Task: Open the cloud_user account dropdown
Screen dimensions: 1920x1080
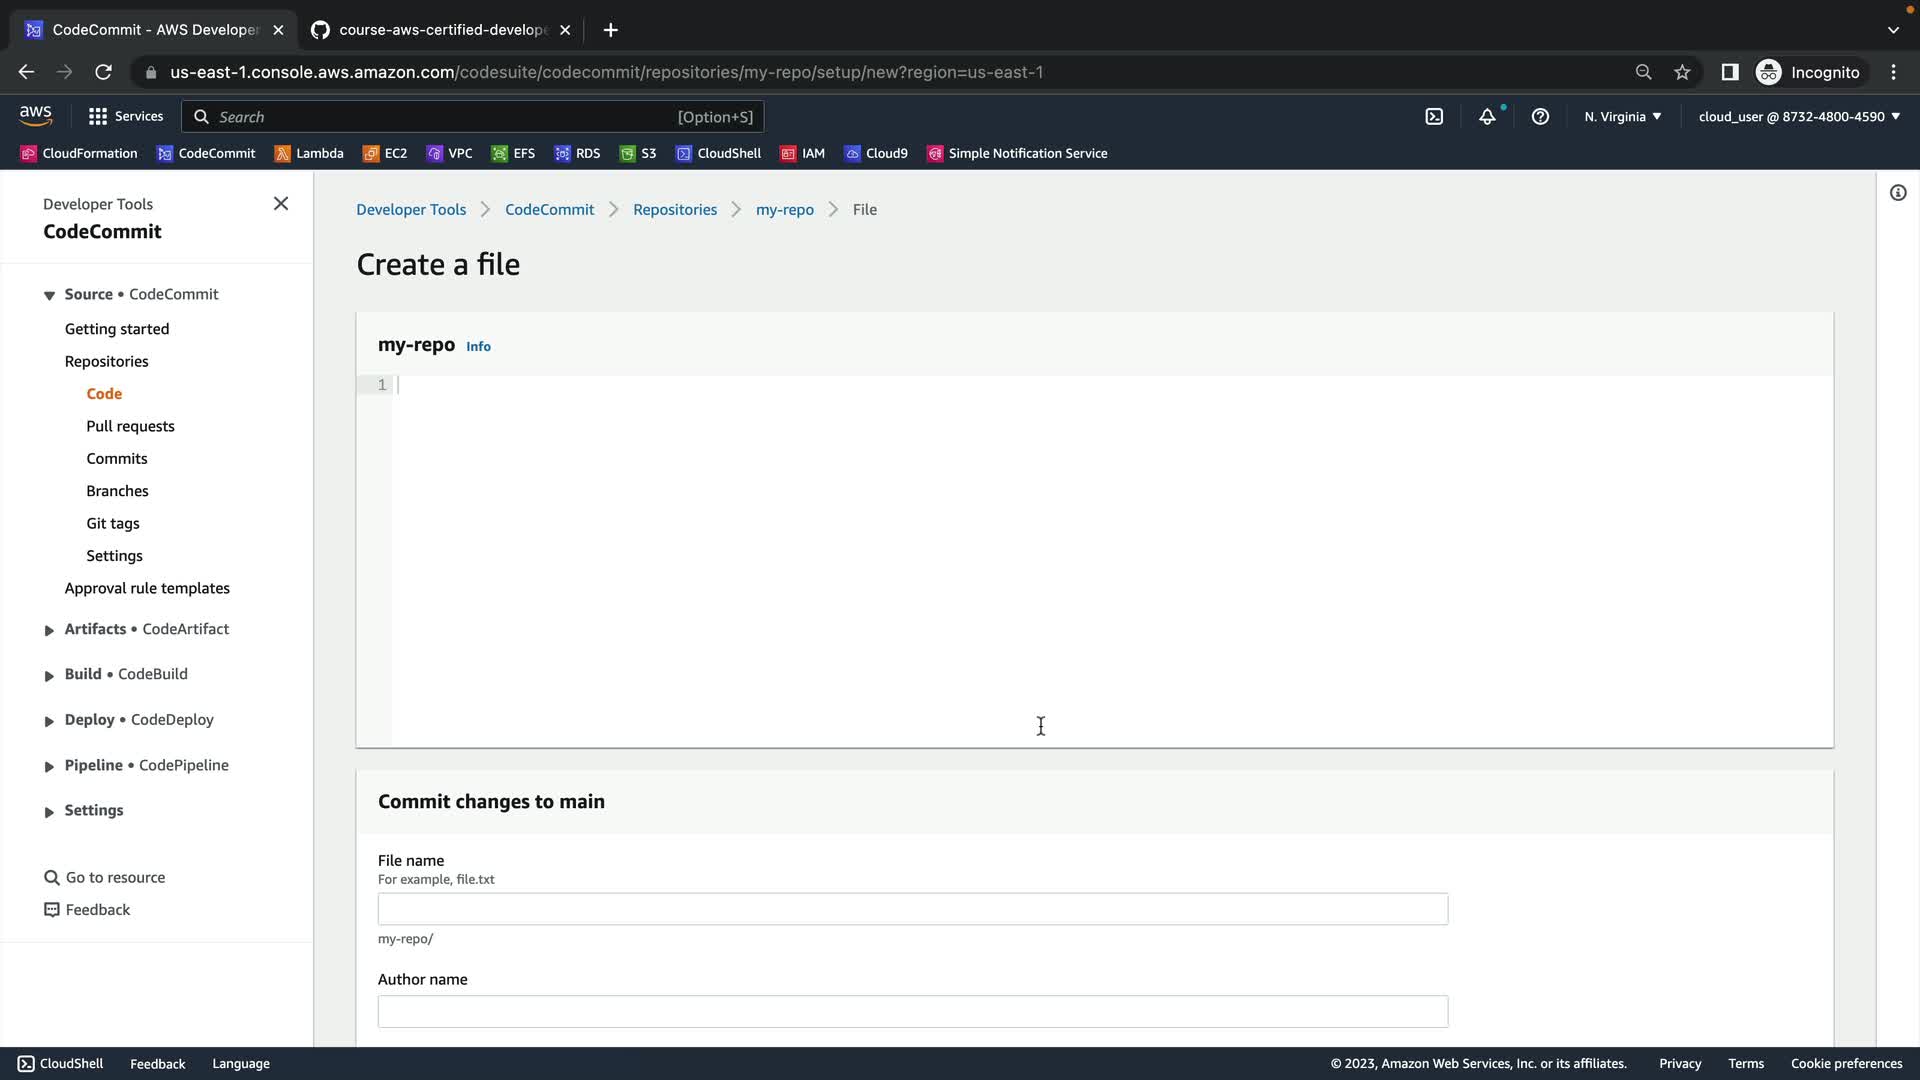Action: [1798, 117]
